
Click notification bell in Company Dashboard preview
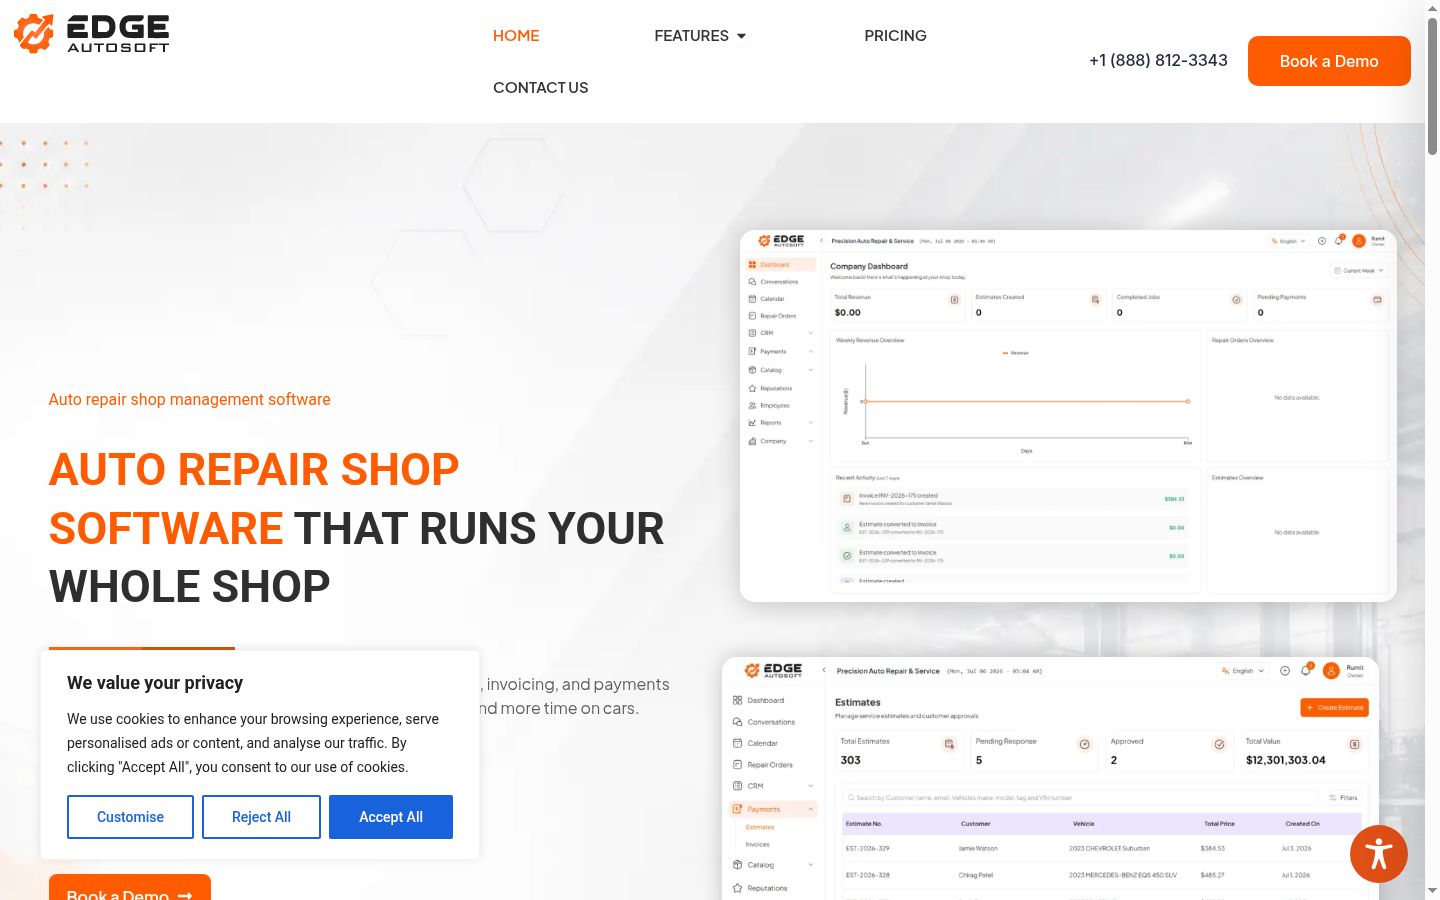1339,241
